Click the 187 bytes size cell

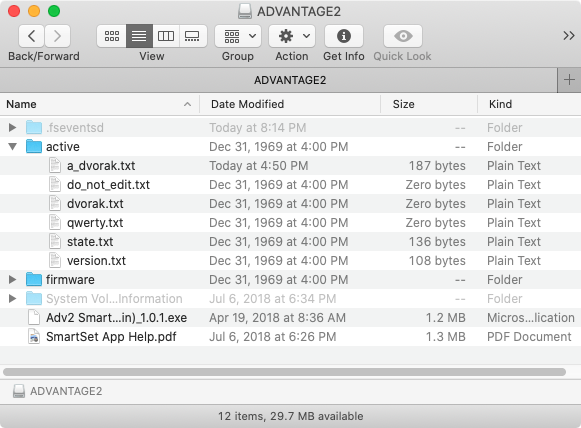coord(437,166)
